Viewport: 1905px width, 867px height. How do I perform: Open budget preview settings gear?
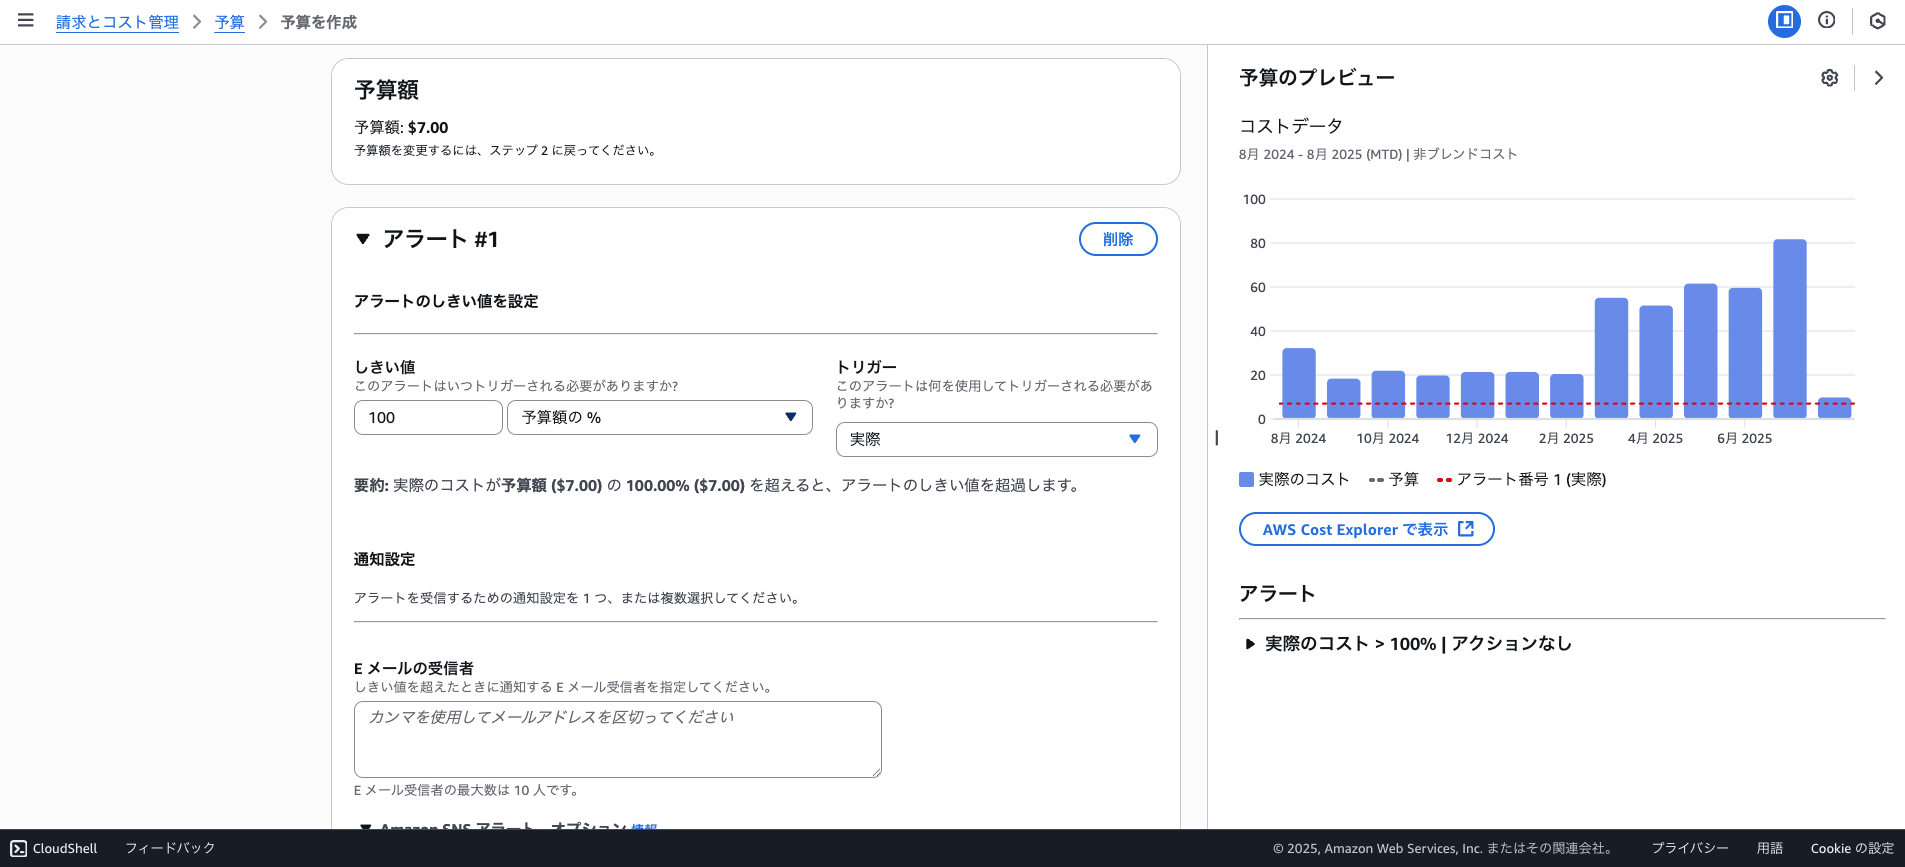click(1830, 78)
